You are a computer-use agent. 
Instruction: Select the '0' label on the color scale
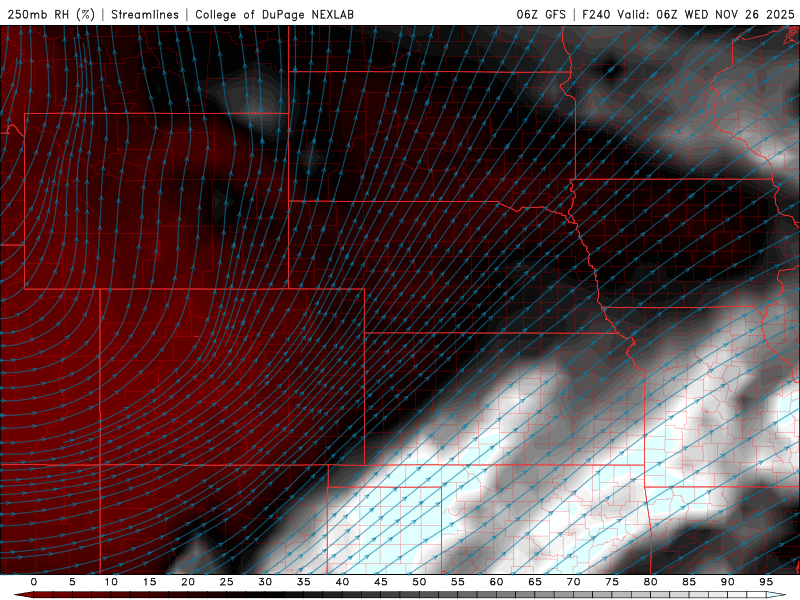tap(34, 582)
